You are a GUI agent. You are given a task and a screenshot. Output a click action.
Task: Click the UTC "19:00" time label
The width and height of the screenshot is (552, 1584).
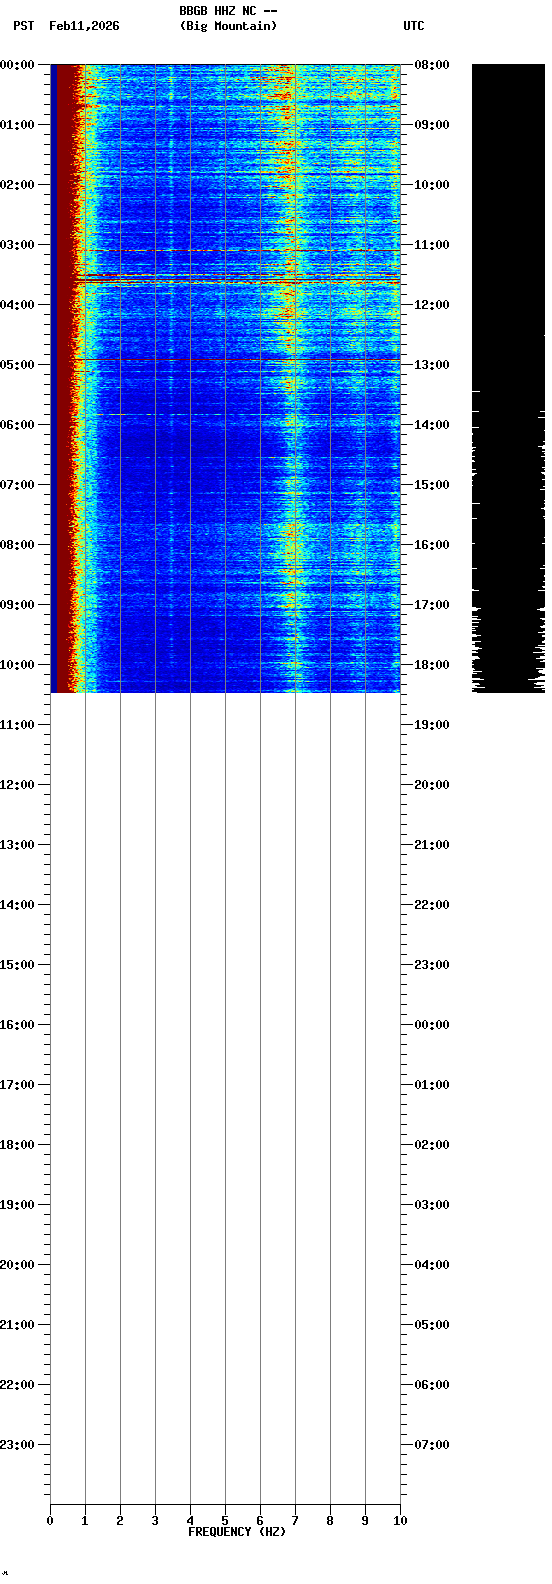[x=432, y=725]
